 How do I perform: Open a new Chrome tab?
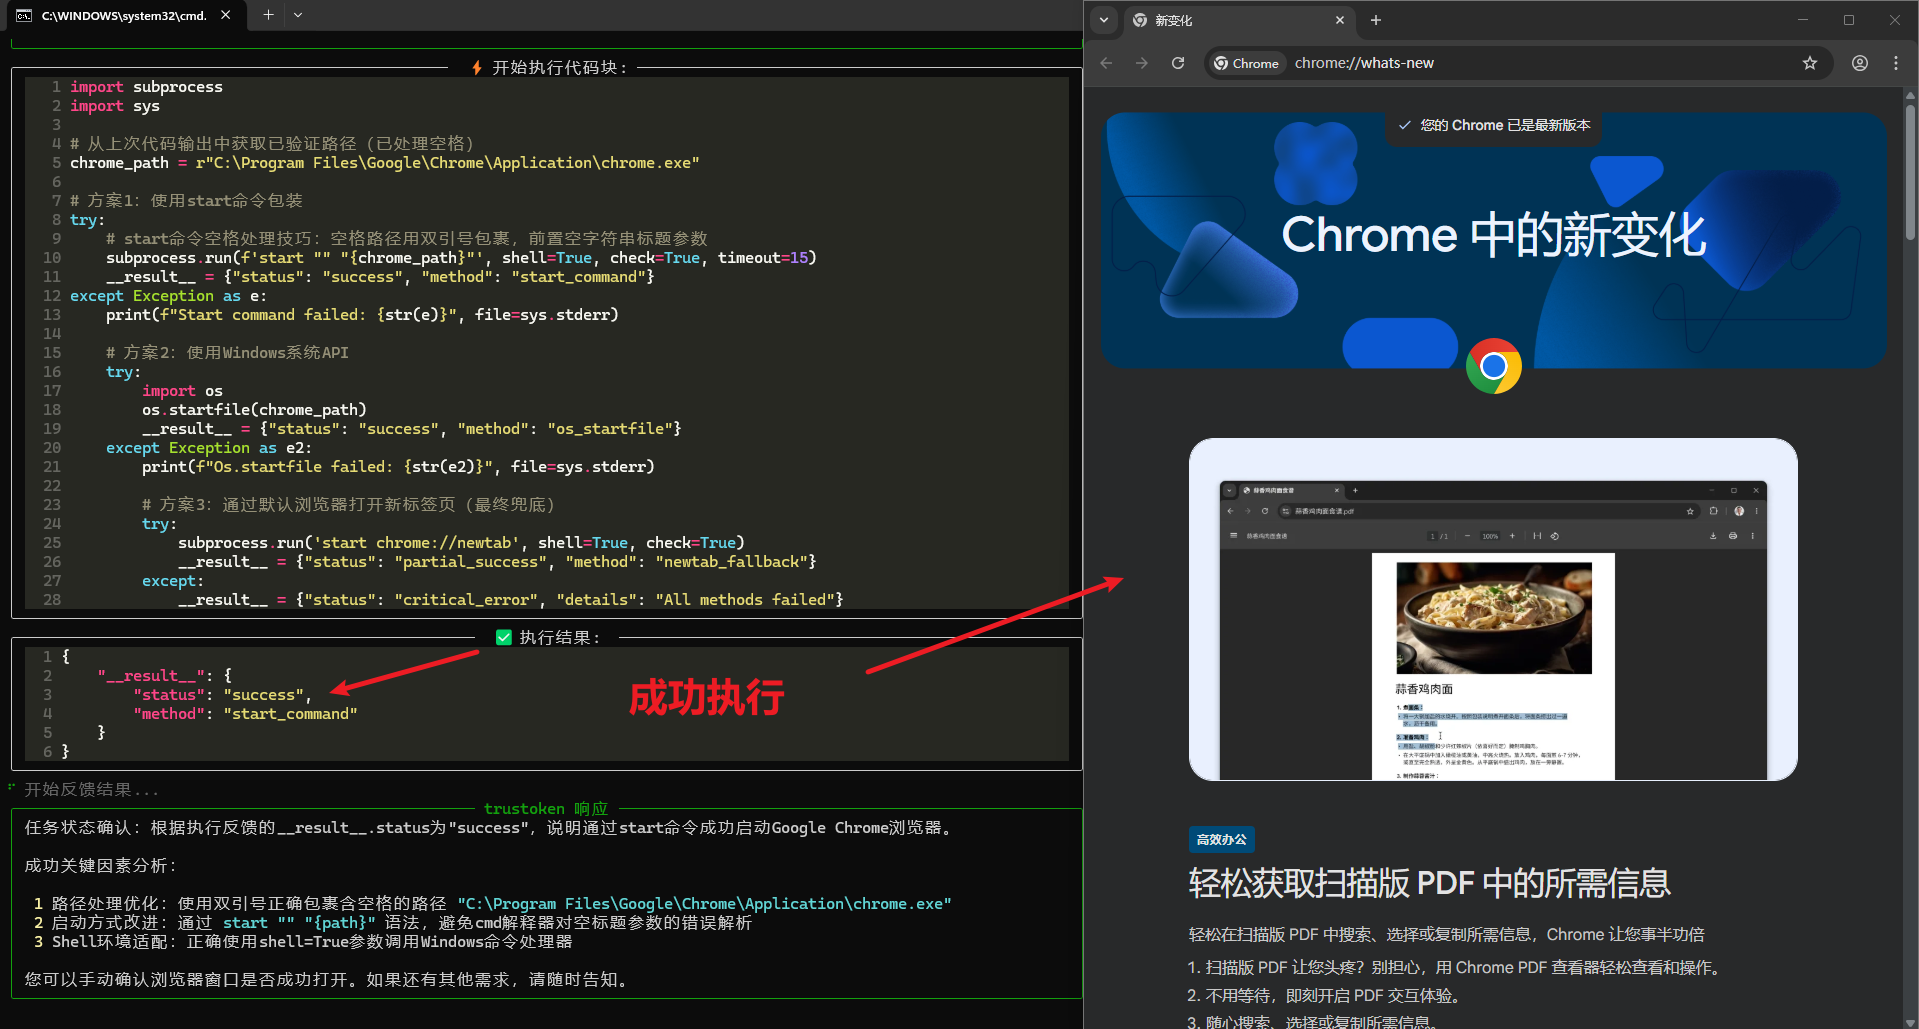pyautogui.click(x=1376, y=20)
